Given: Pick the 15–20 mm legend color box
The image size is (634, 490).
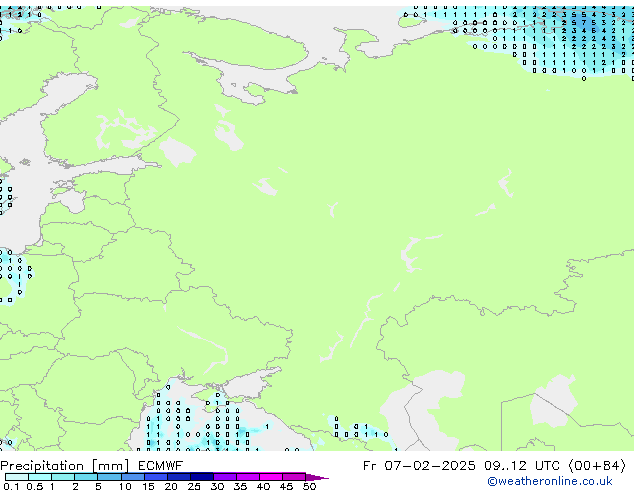Looking at the screenshot, I should pos(155,477).
